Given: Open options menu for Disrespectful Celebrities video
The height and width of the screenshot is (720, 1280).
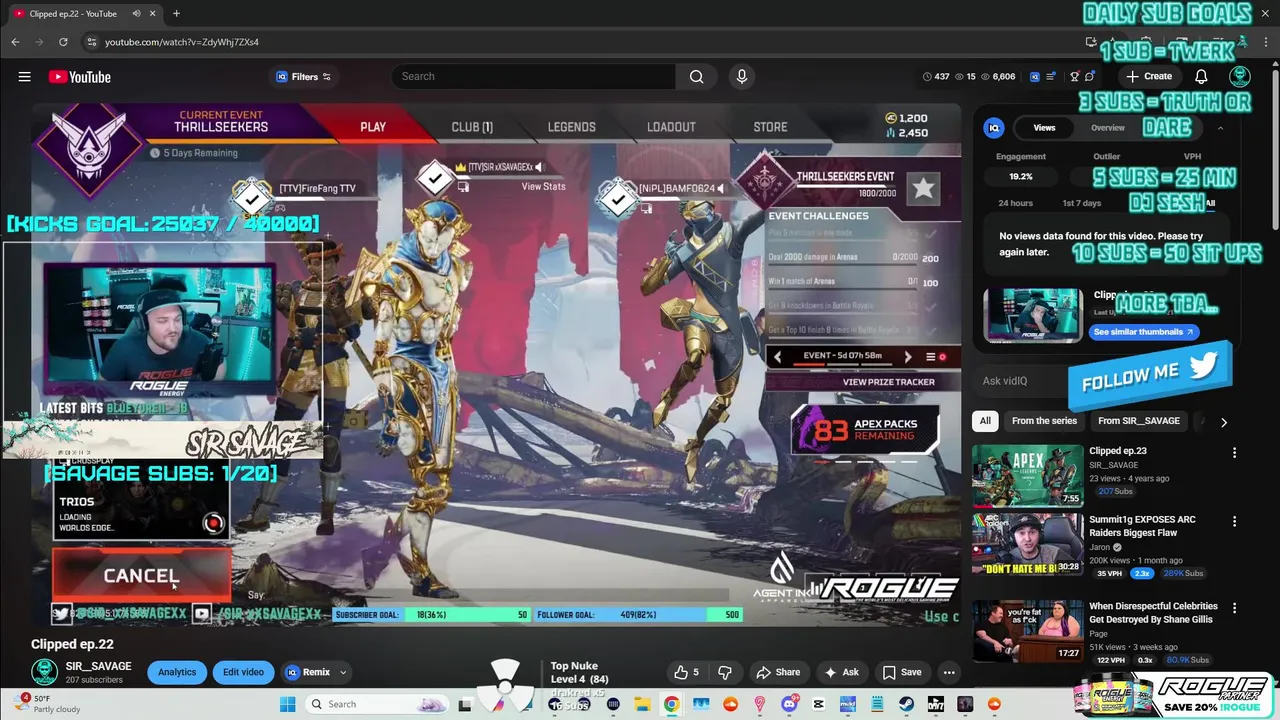Looking at the screenshot, I should pos(1234,608).
